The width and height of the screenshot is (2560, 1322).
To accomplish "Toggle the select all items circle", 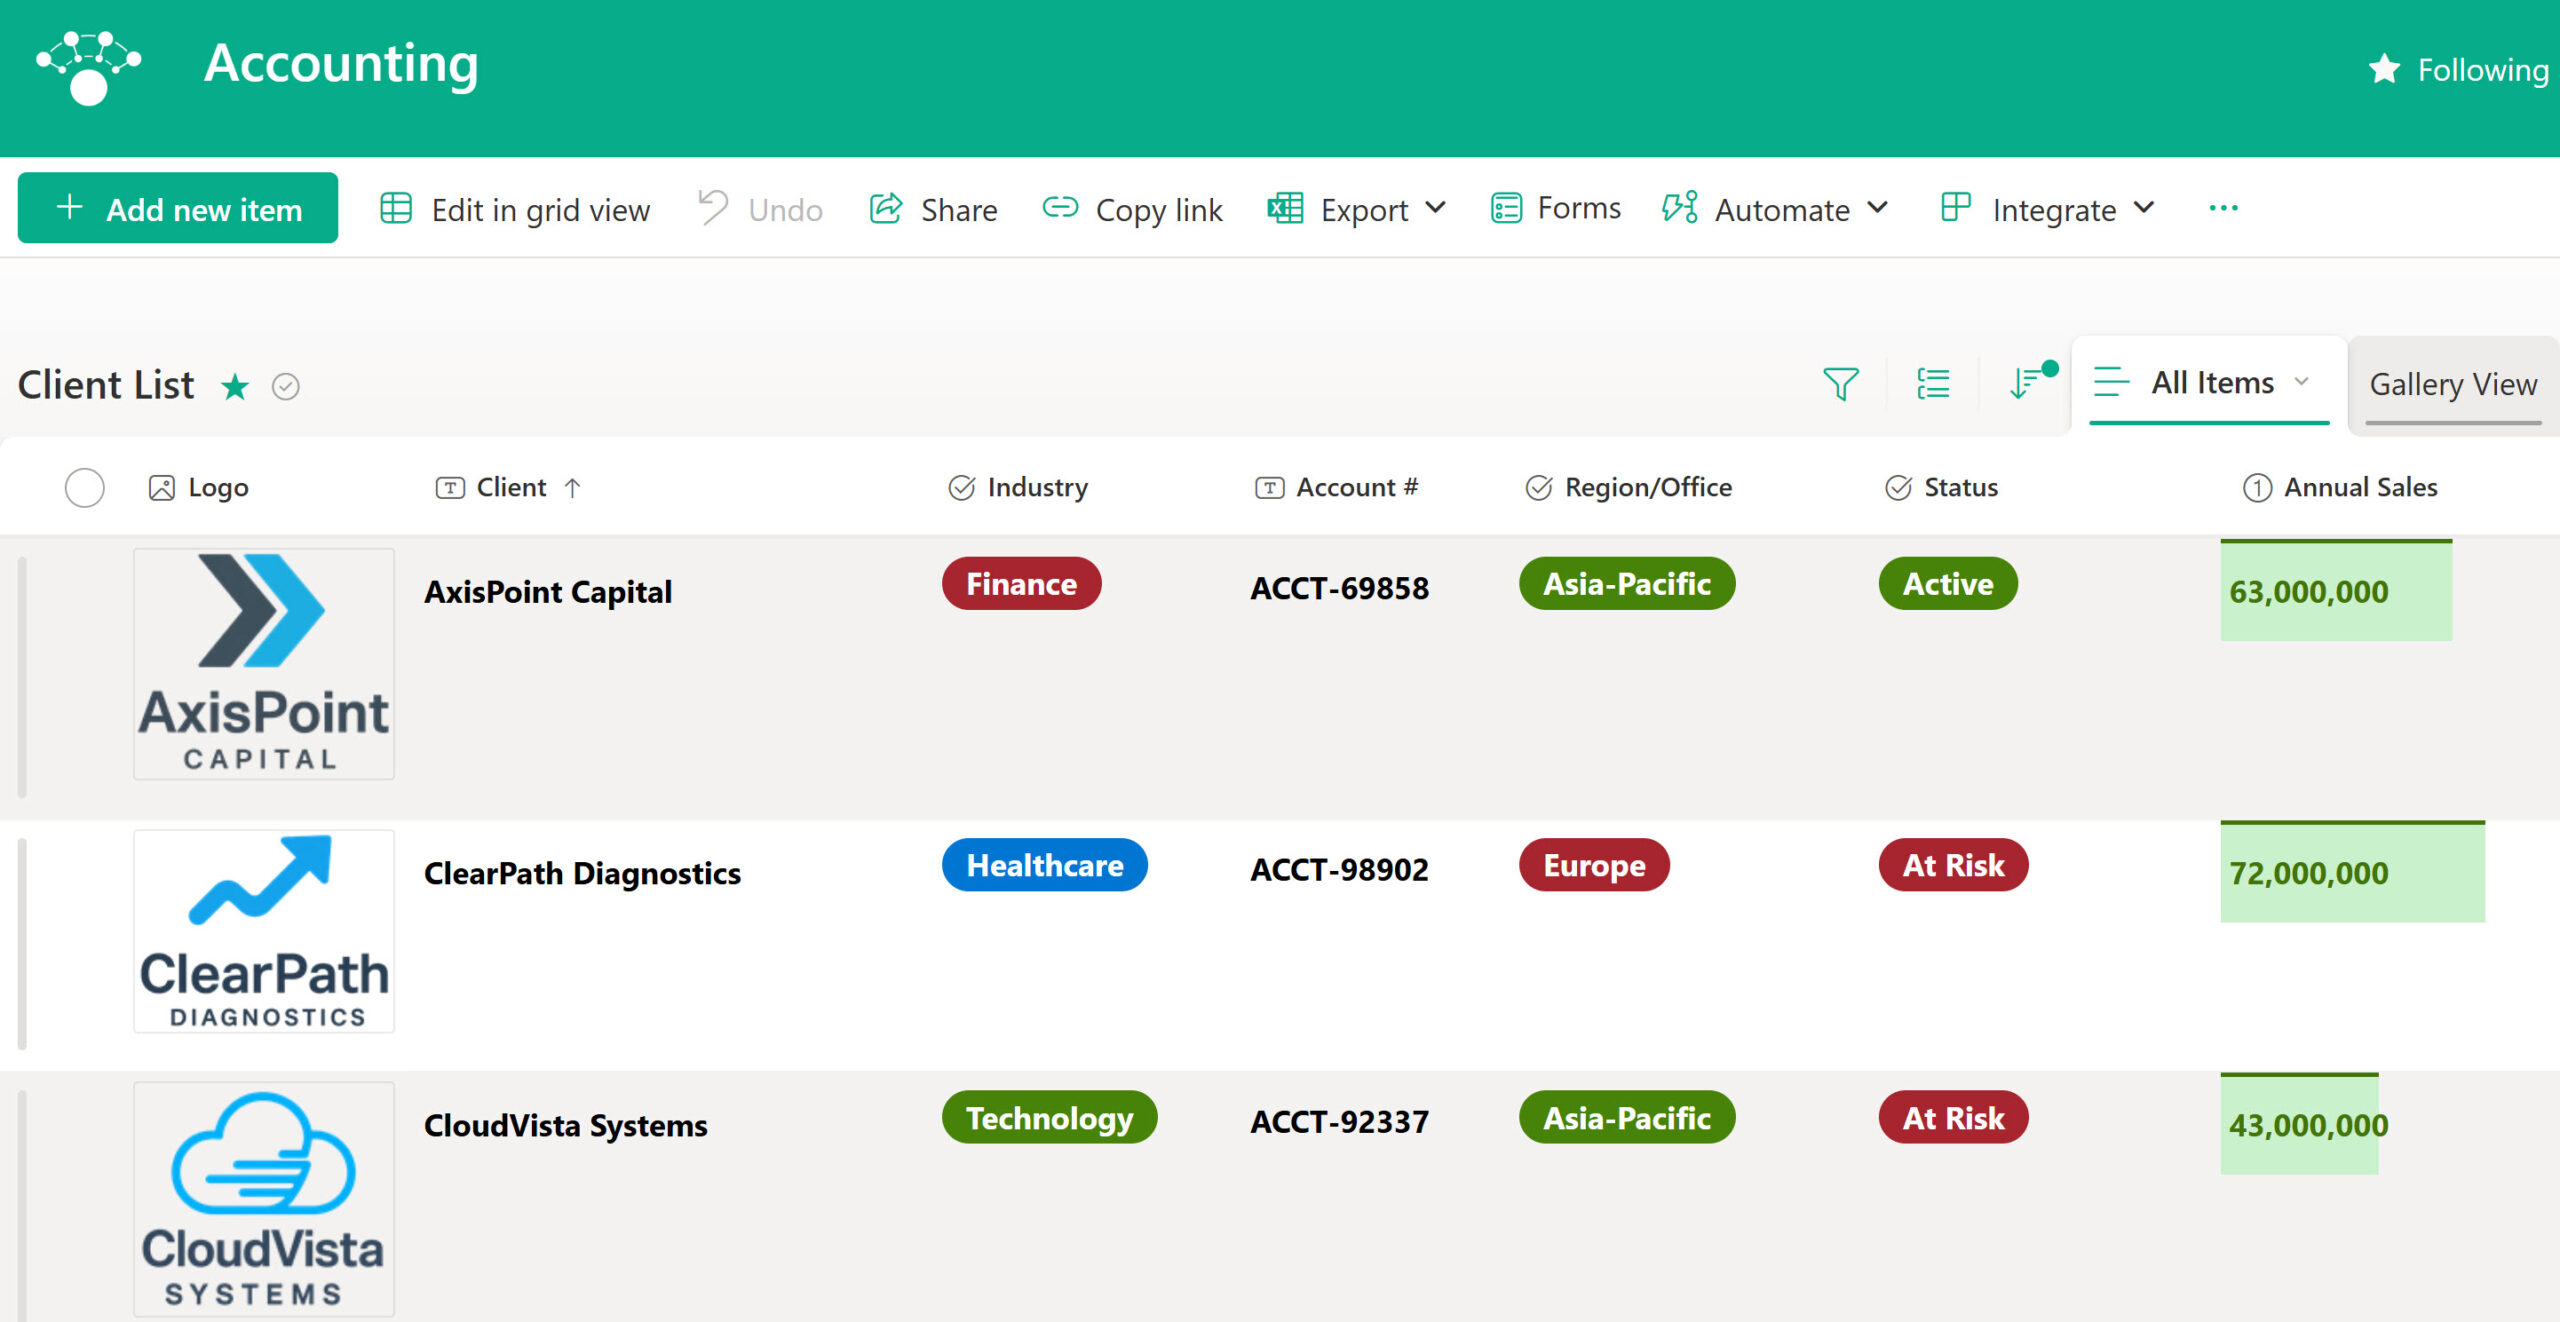I will (84, 488).
